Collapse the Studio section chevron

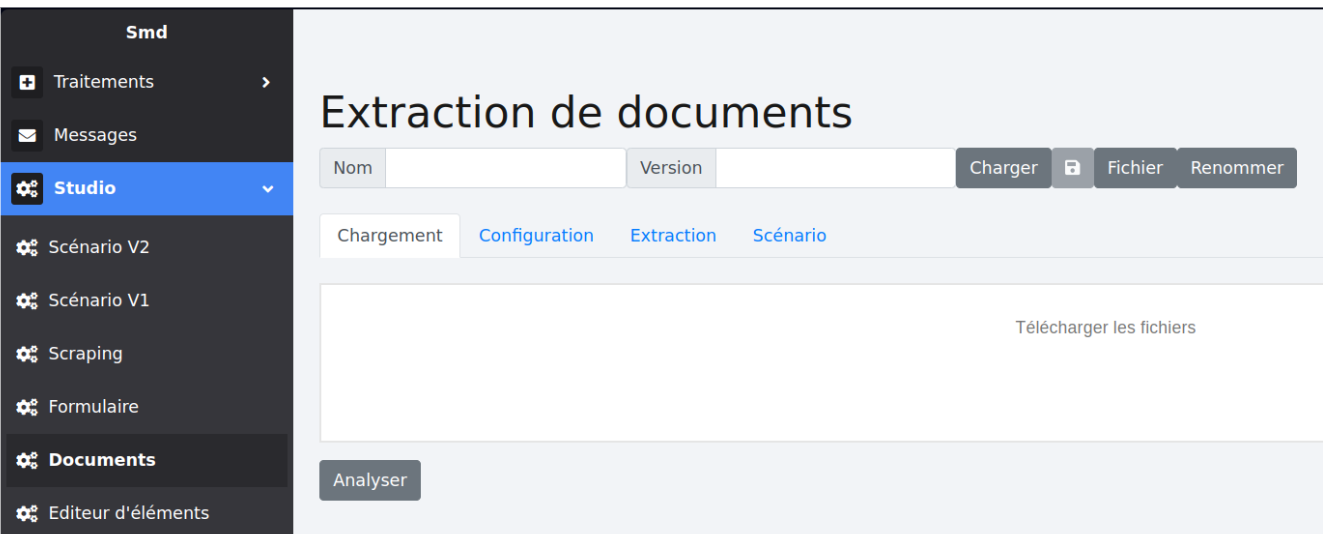click(267, 188)
